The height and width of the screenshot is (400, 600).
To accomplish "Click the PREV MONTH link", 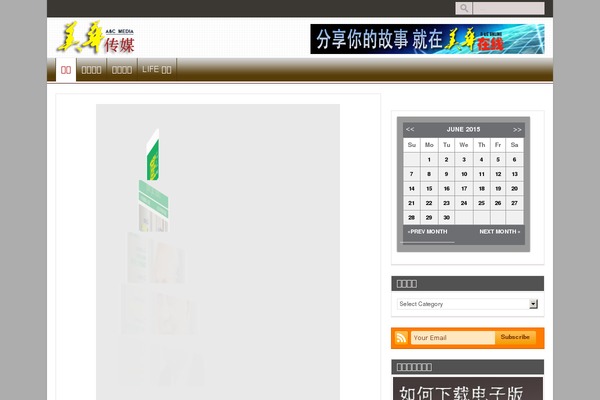I will pos(427,232).
